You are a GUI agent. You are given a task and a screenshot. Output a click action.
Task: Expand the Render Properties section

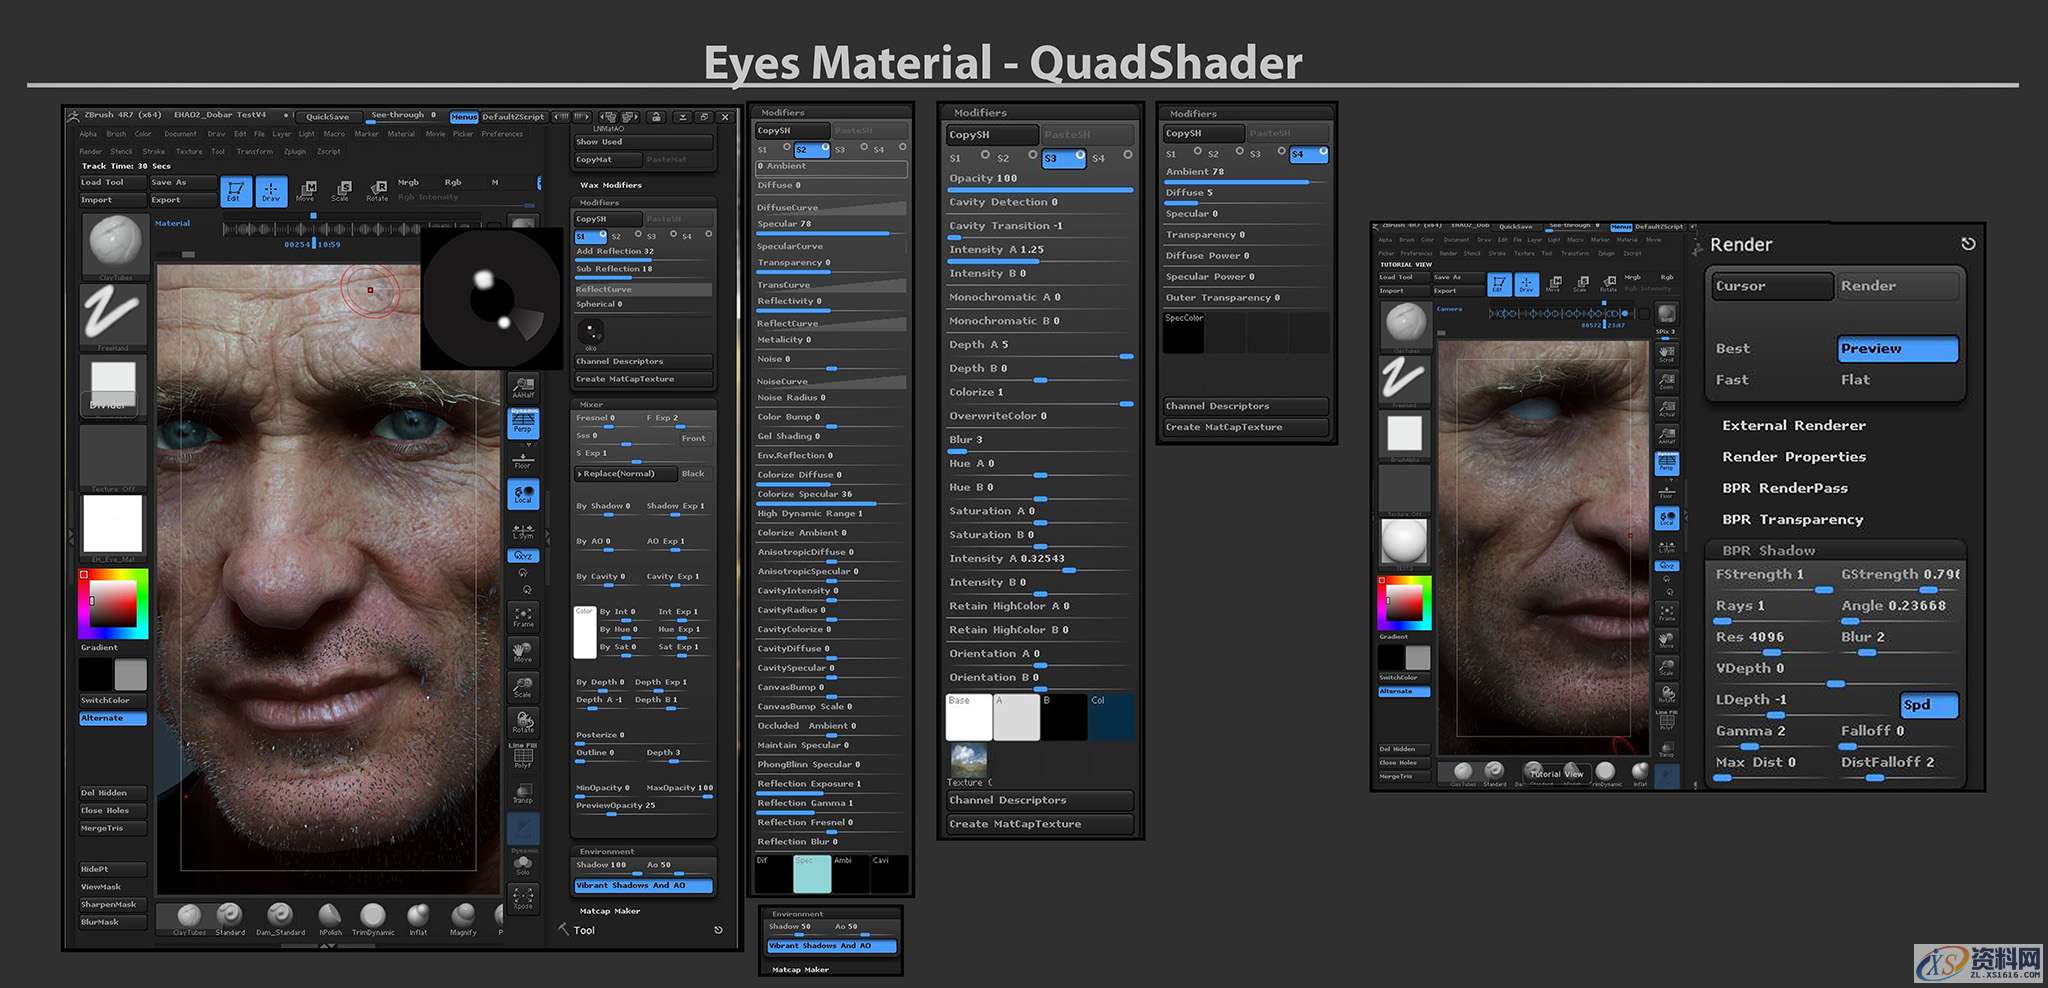pyautogui.click(x=1793, y=457)
